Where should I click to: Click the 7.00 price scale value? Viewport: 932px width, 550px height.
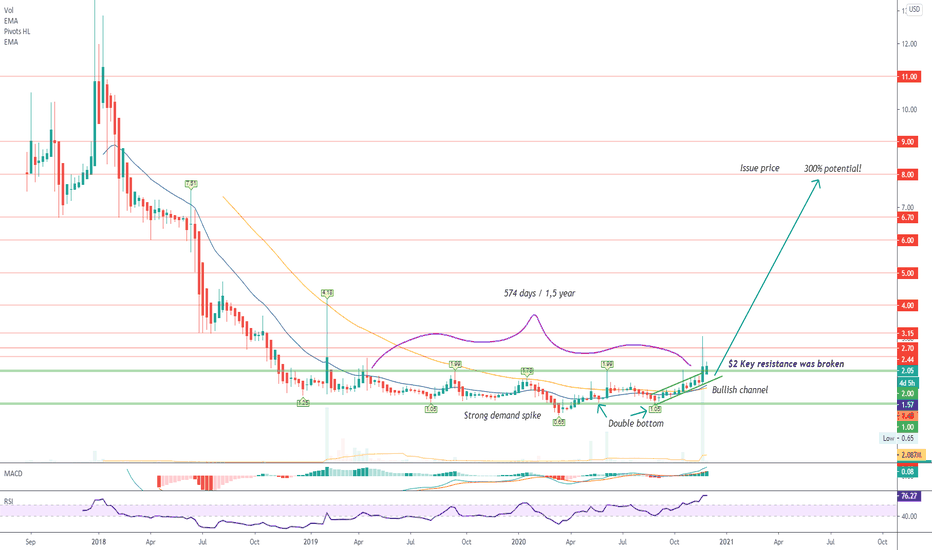pyautogui.click(x=908, y=207)
